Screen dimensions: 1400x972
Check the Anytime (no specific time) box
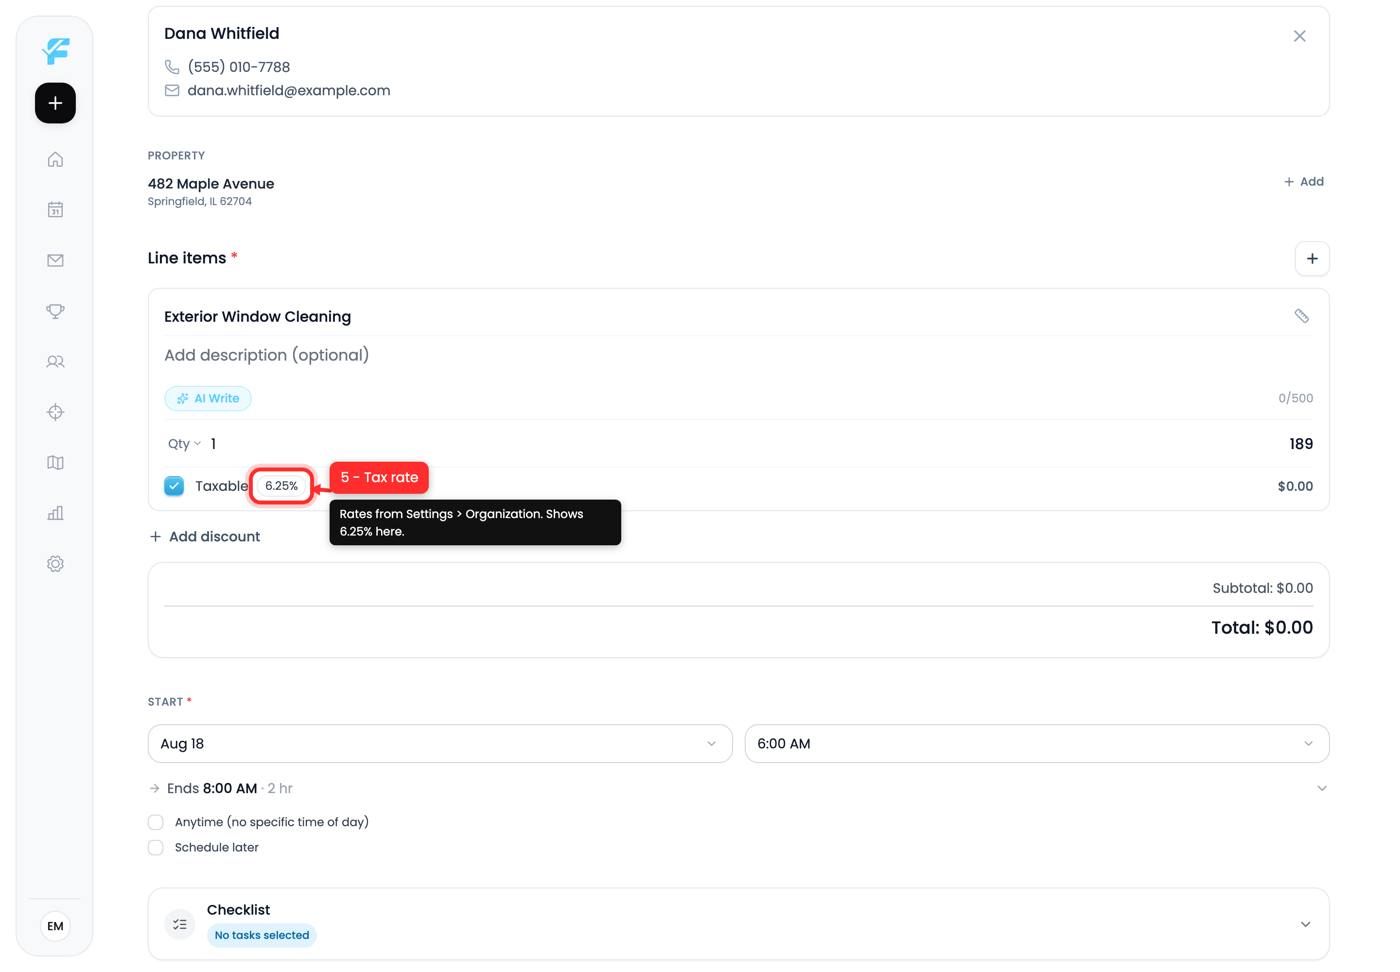(x=155, y=822)
